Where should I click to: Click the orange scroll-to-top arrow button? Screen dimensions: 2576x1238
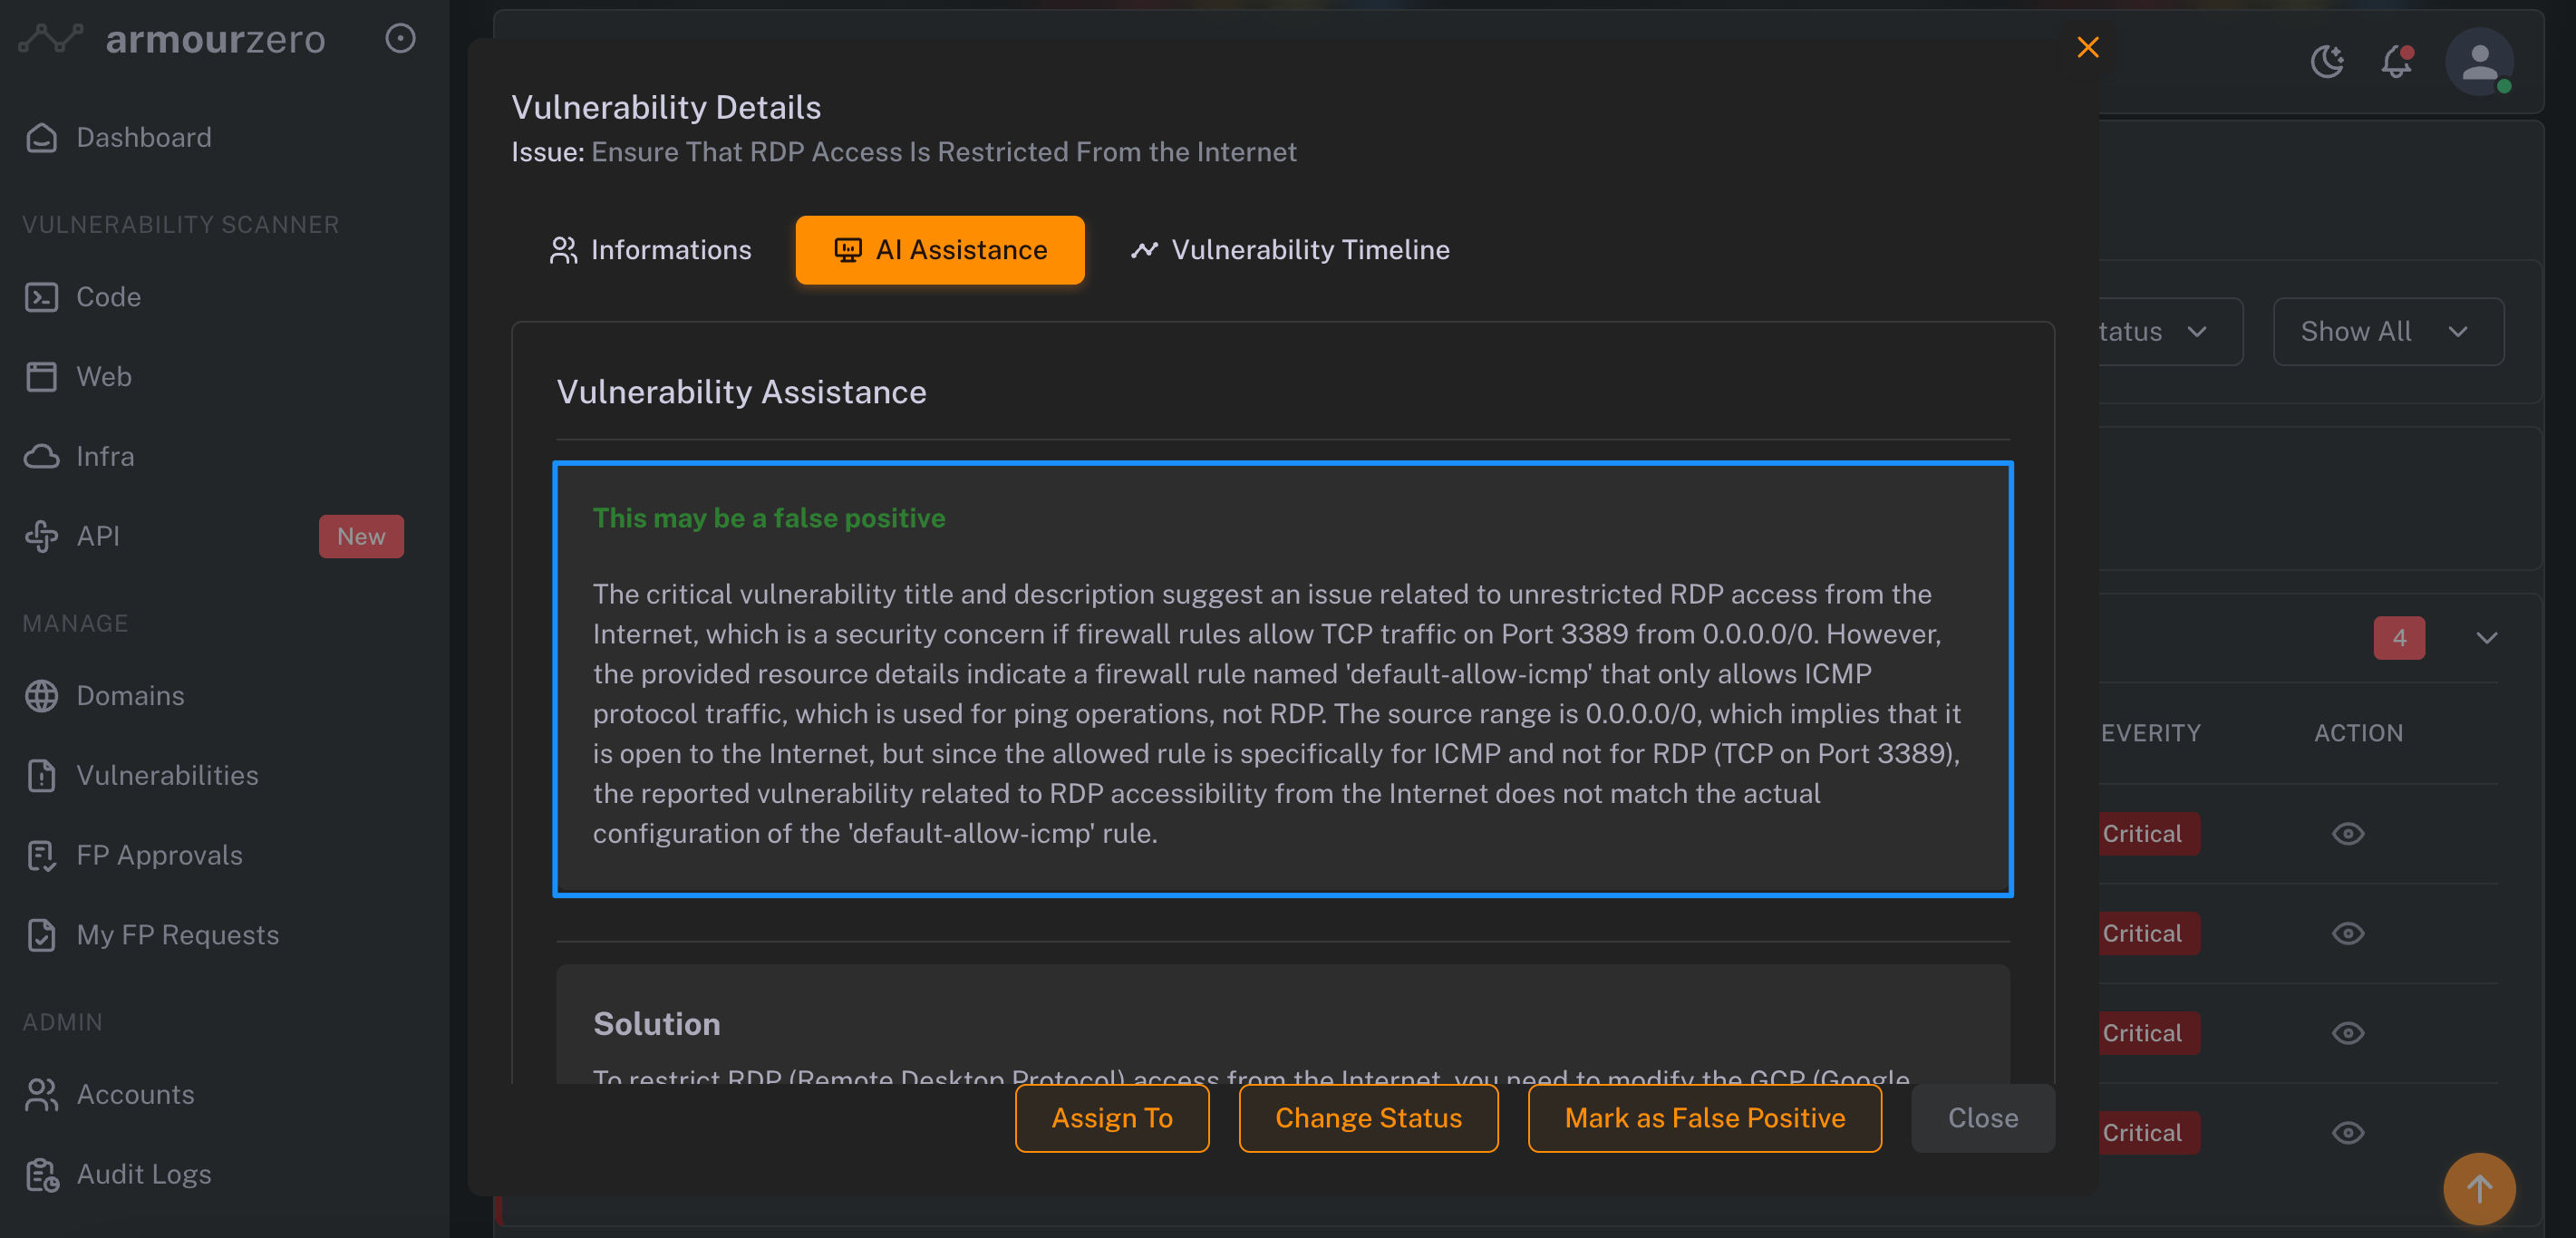(2478, 1188)
